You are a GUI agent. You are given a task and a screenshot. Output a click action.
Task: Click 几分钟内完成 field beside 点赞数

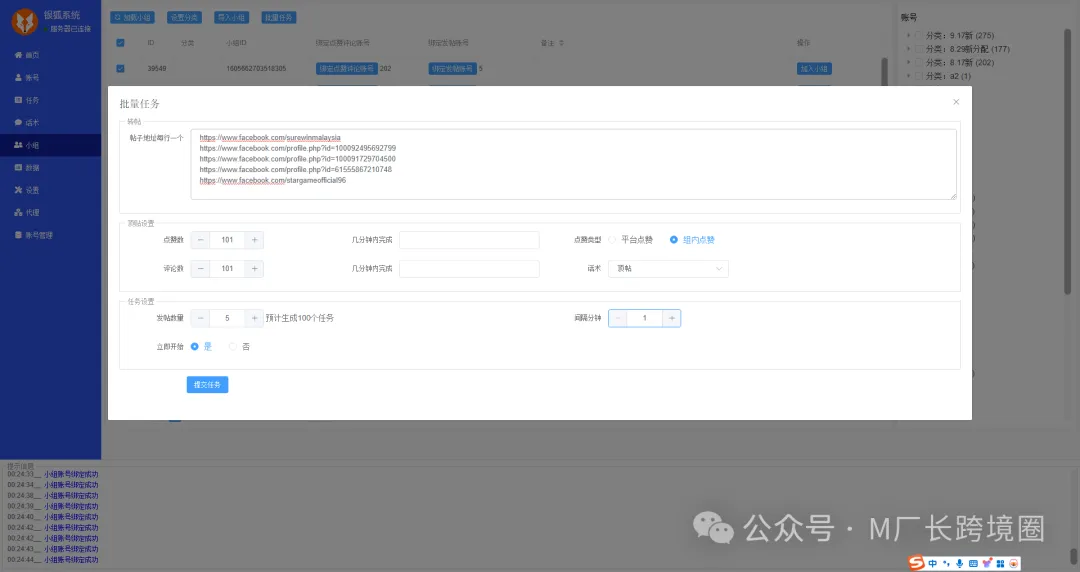[469, 240]
